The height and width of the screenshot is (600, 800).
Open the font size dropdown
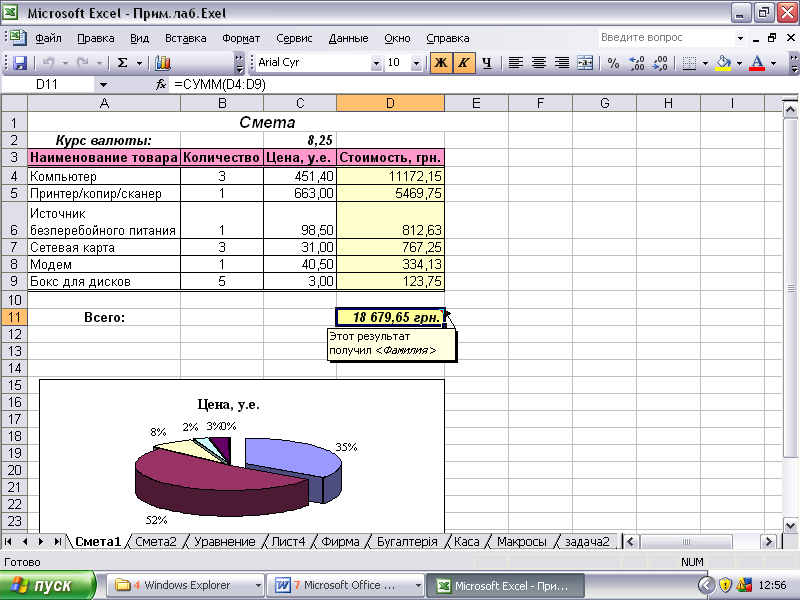click(416, 63)
